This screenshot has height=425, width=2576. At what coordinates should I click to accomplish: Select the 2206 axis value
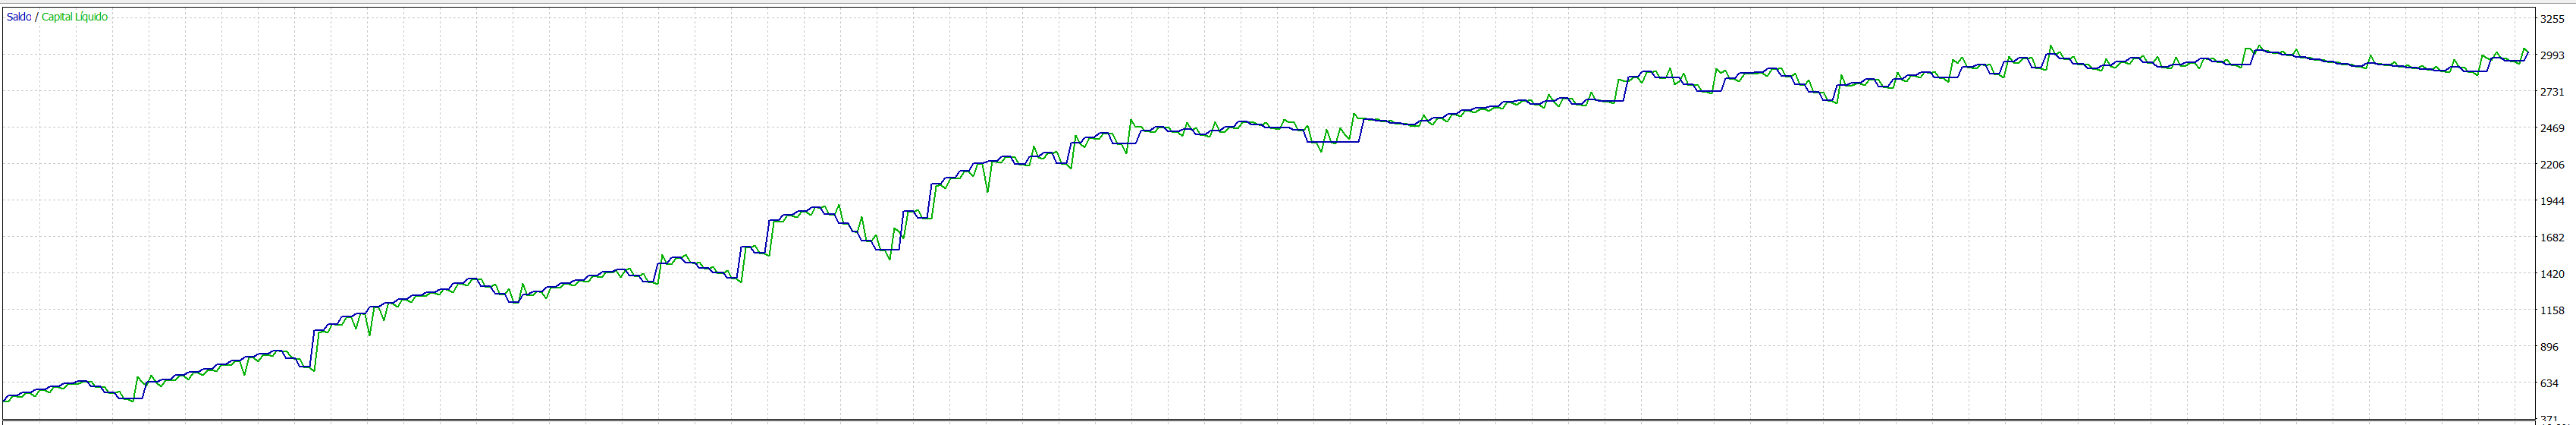click(2553, 164)
